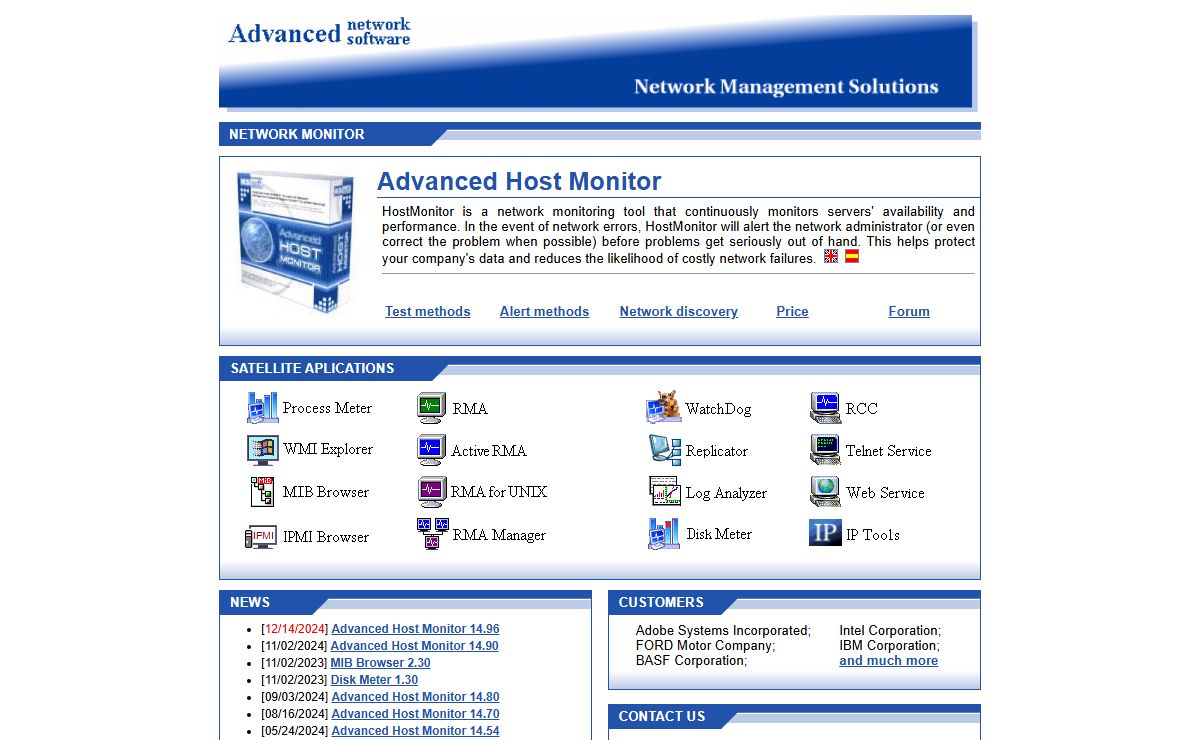
Task: Open the RMA for UNIX text link
Action: pyautogui.click(x=499, y=492)
